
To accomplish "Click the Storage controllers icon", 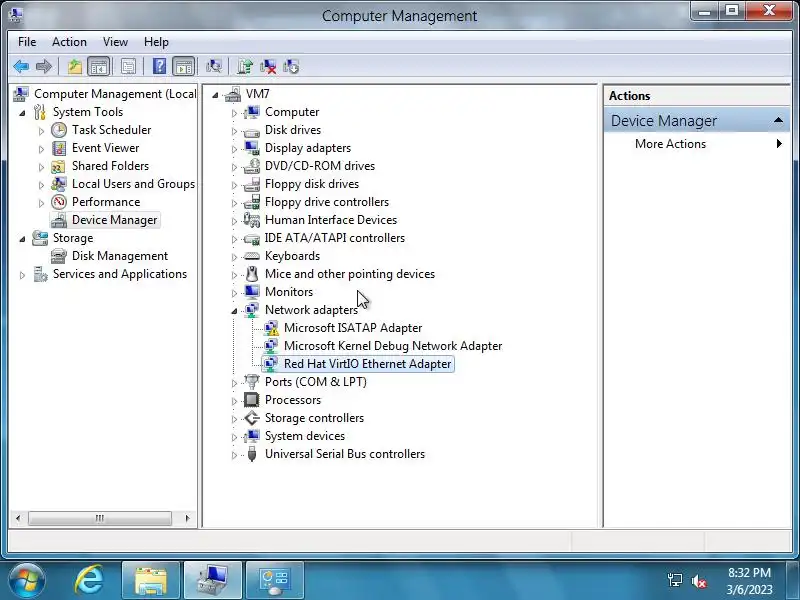I will click(252, 418).
